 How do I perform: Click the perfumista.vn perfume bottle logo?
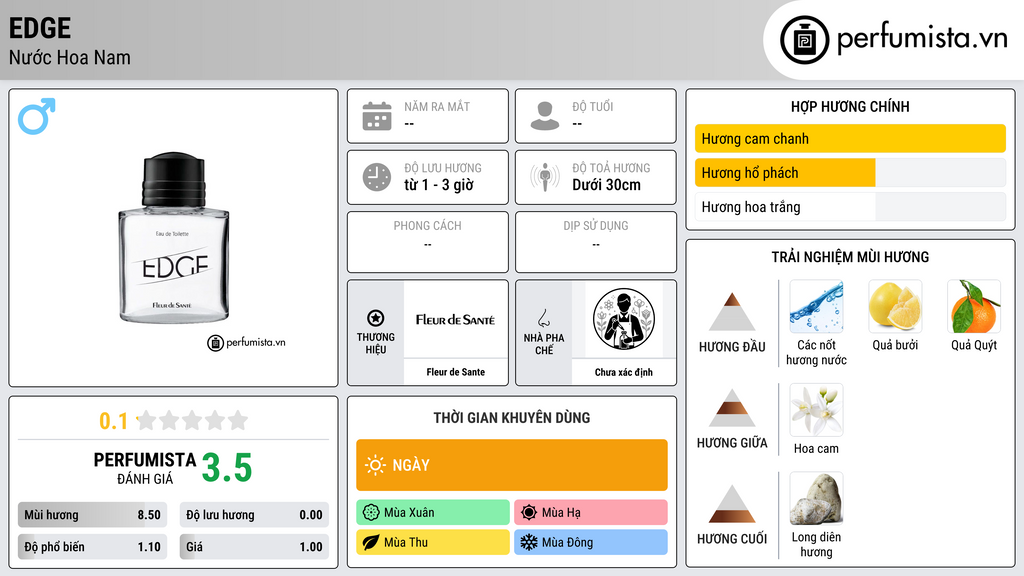(x=804, y=40)
